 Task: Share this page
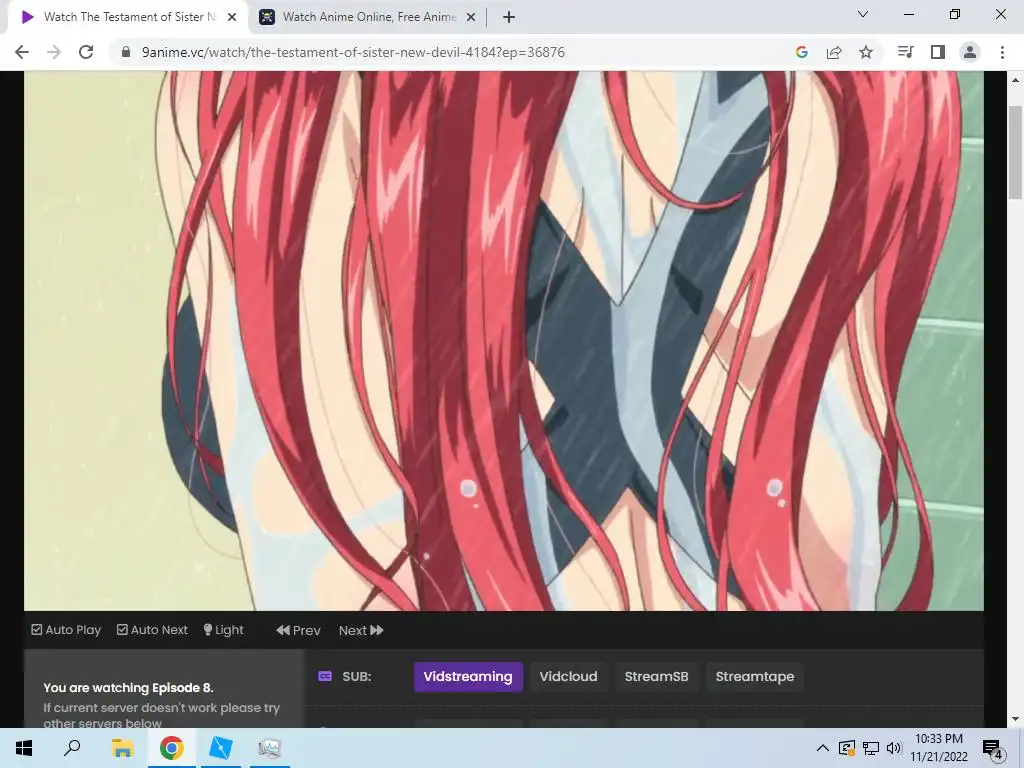click(834, 52)
